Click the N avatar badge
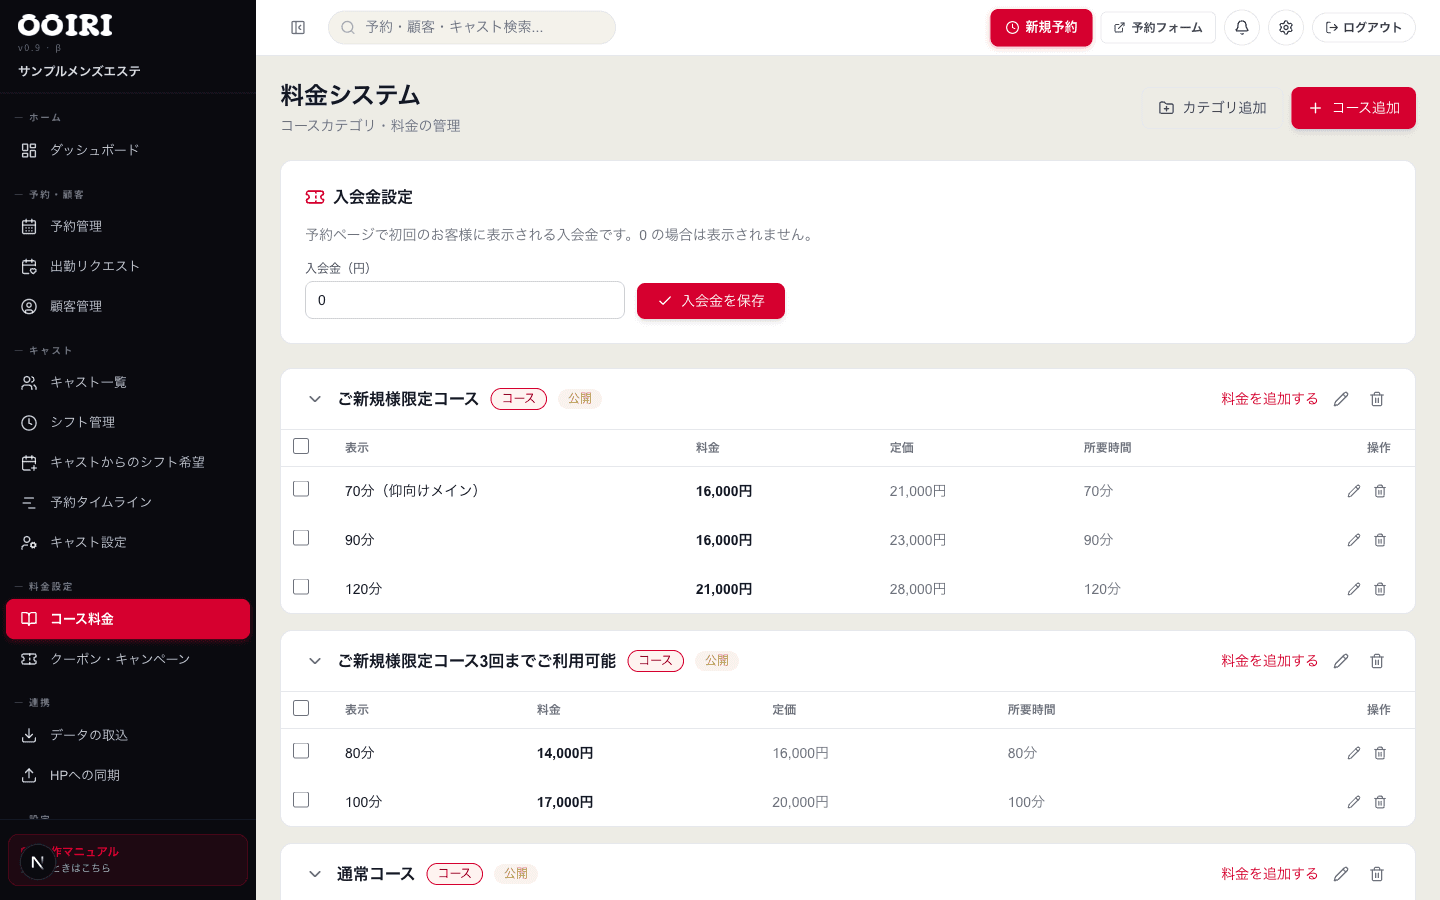 (37, 862)
